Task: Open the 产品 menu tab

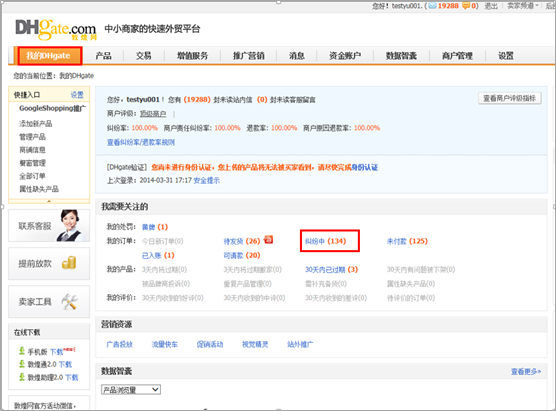Action: click(x=103, y=56)
